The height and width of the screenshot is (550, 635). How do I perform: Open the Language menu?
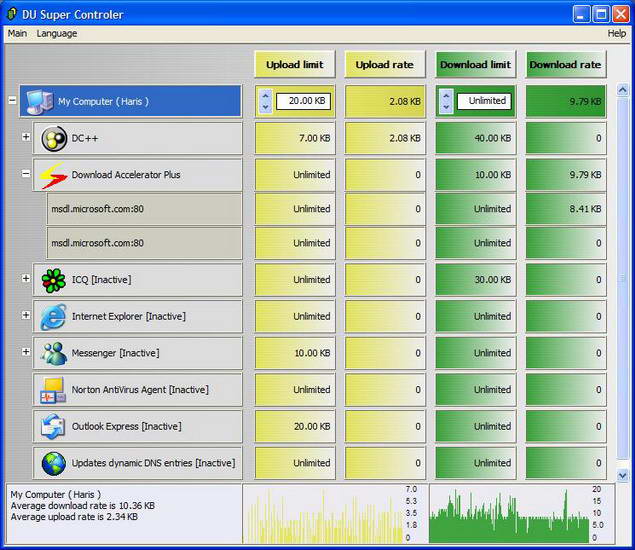click(56, 33)
